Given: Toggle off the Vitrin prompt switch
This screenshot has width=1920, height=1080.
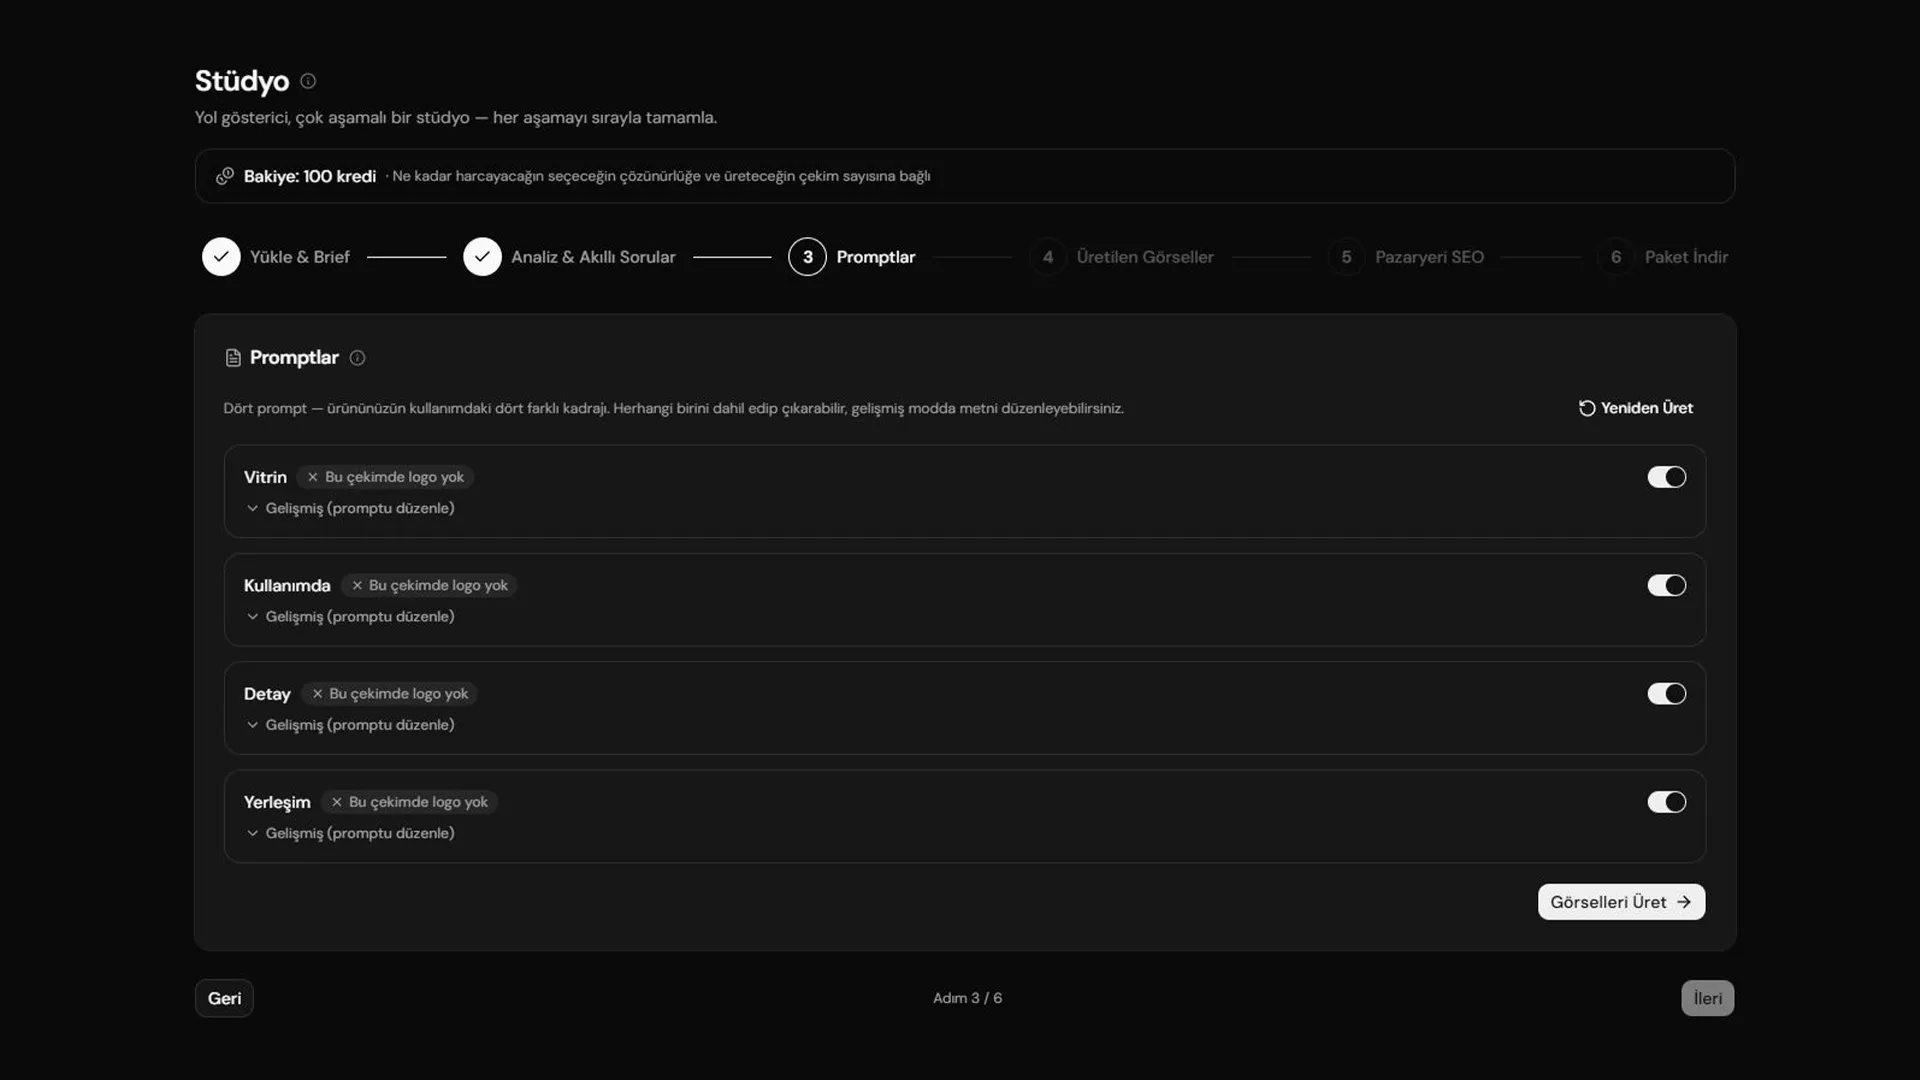Looking at the screenshot, I should (1666, 477).
